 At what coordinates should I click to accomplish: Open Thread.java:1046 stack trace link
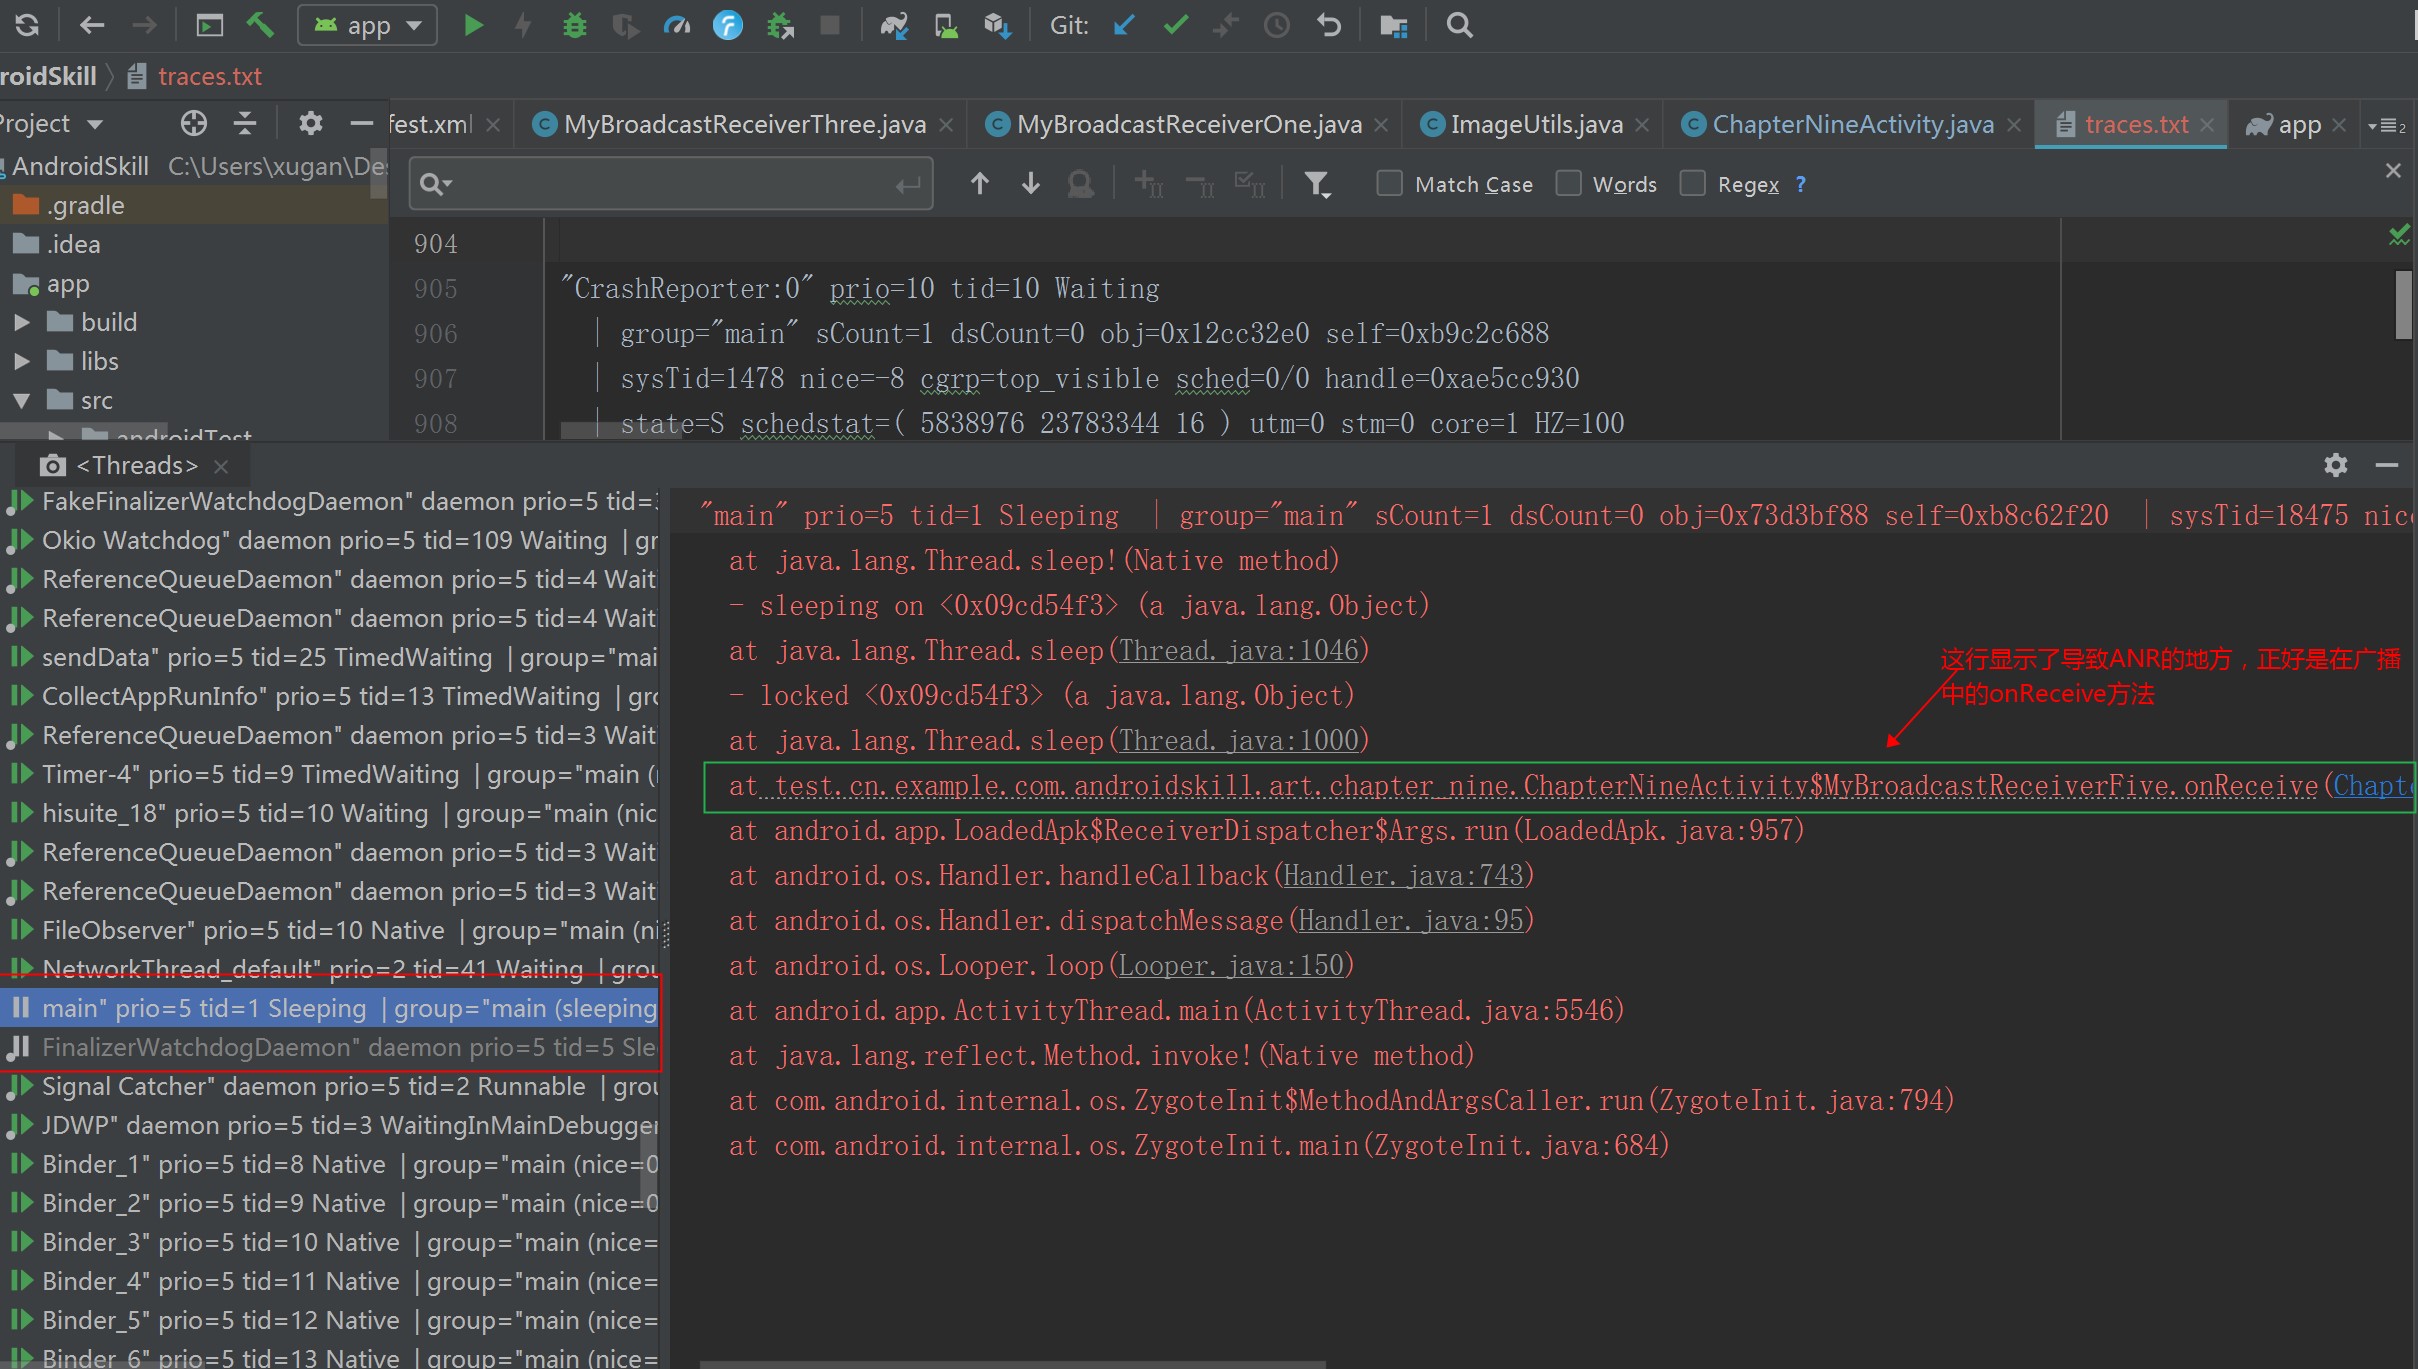(1238, 650)
